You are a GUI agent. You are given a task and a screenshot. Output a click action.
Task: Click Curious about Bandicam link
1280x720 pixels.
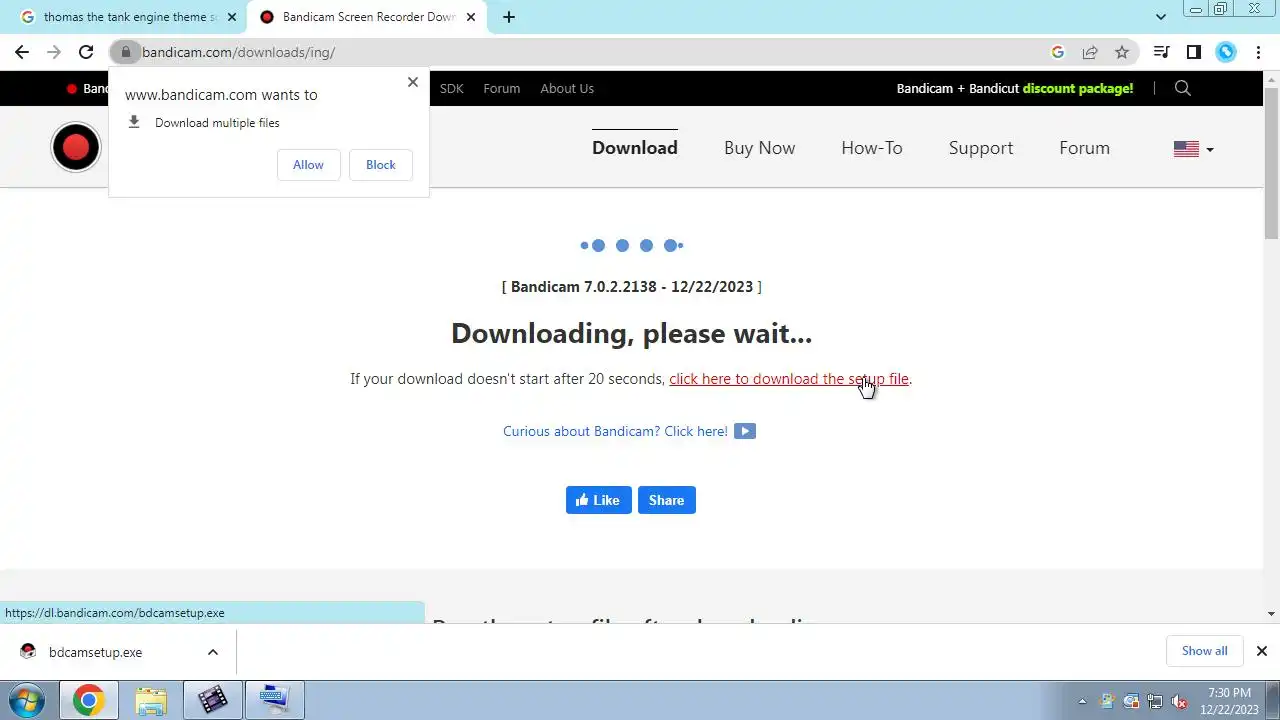[x=615, y=431]
